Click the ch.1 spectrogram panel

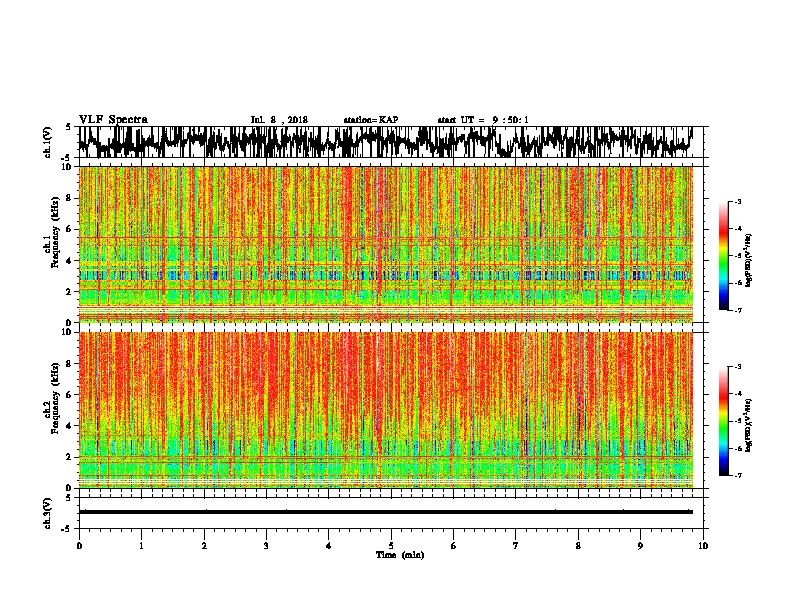[x=385, y=244]
